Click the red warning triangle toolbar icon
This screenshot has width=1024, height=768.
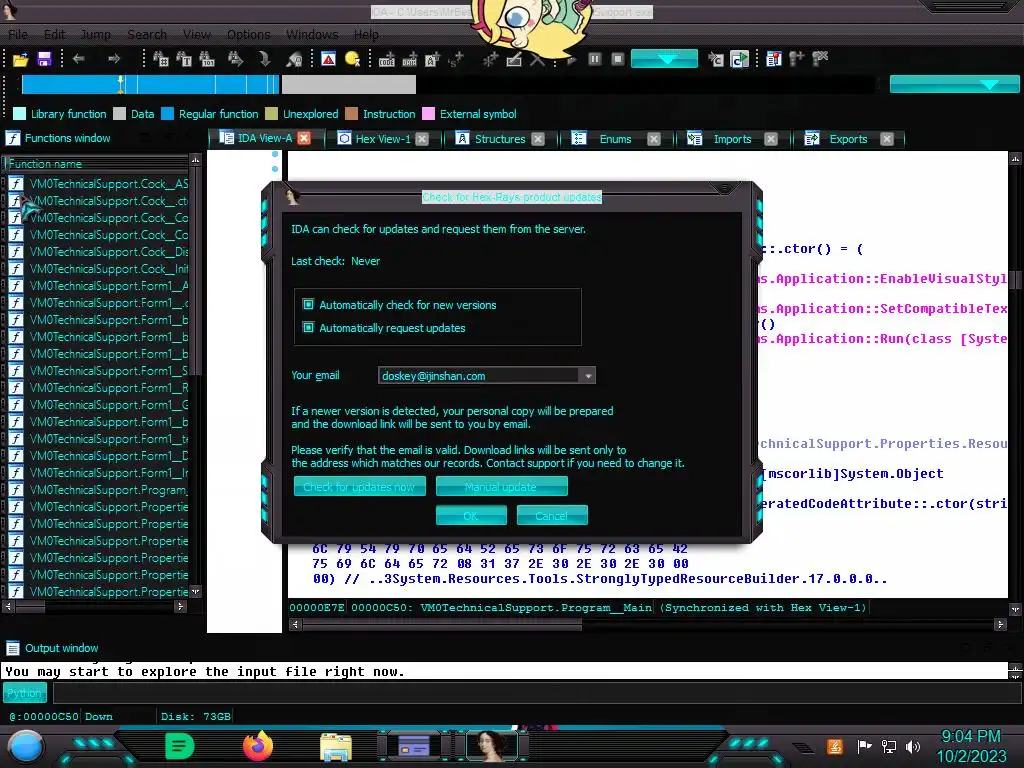tap(328, 59)
